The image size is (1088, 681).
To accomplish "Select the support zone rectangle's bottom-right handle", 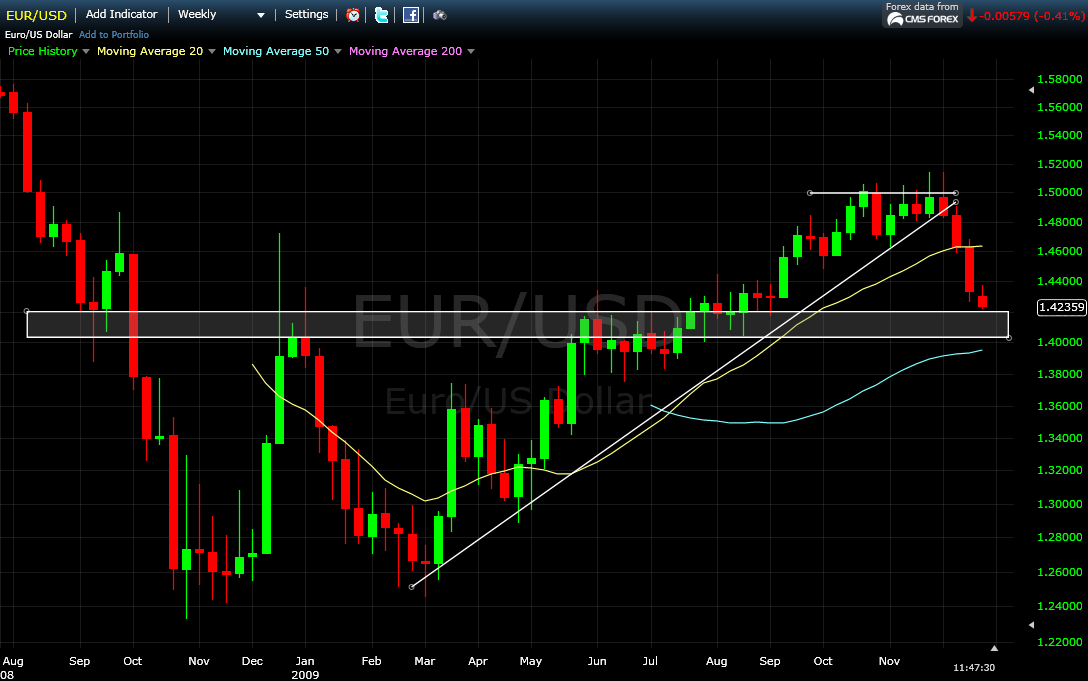I will 1009,338.
